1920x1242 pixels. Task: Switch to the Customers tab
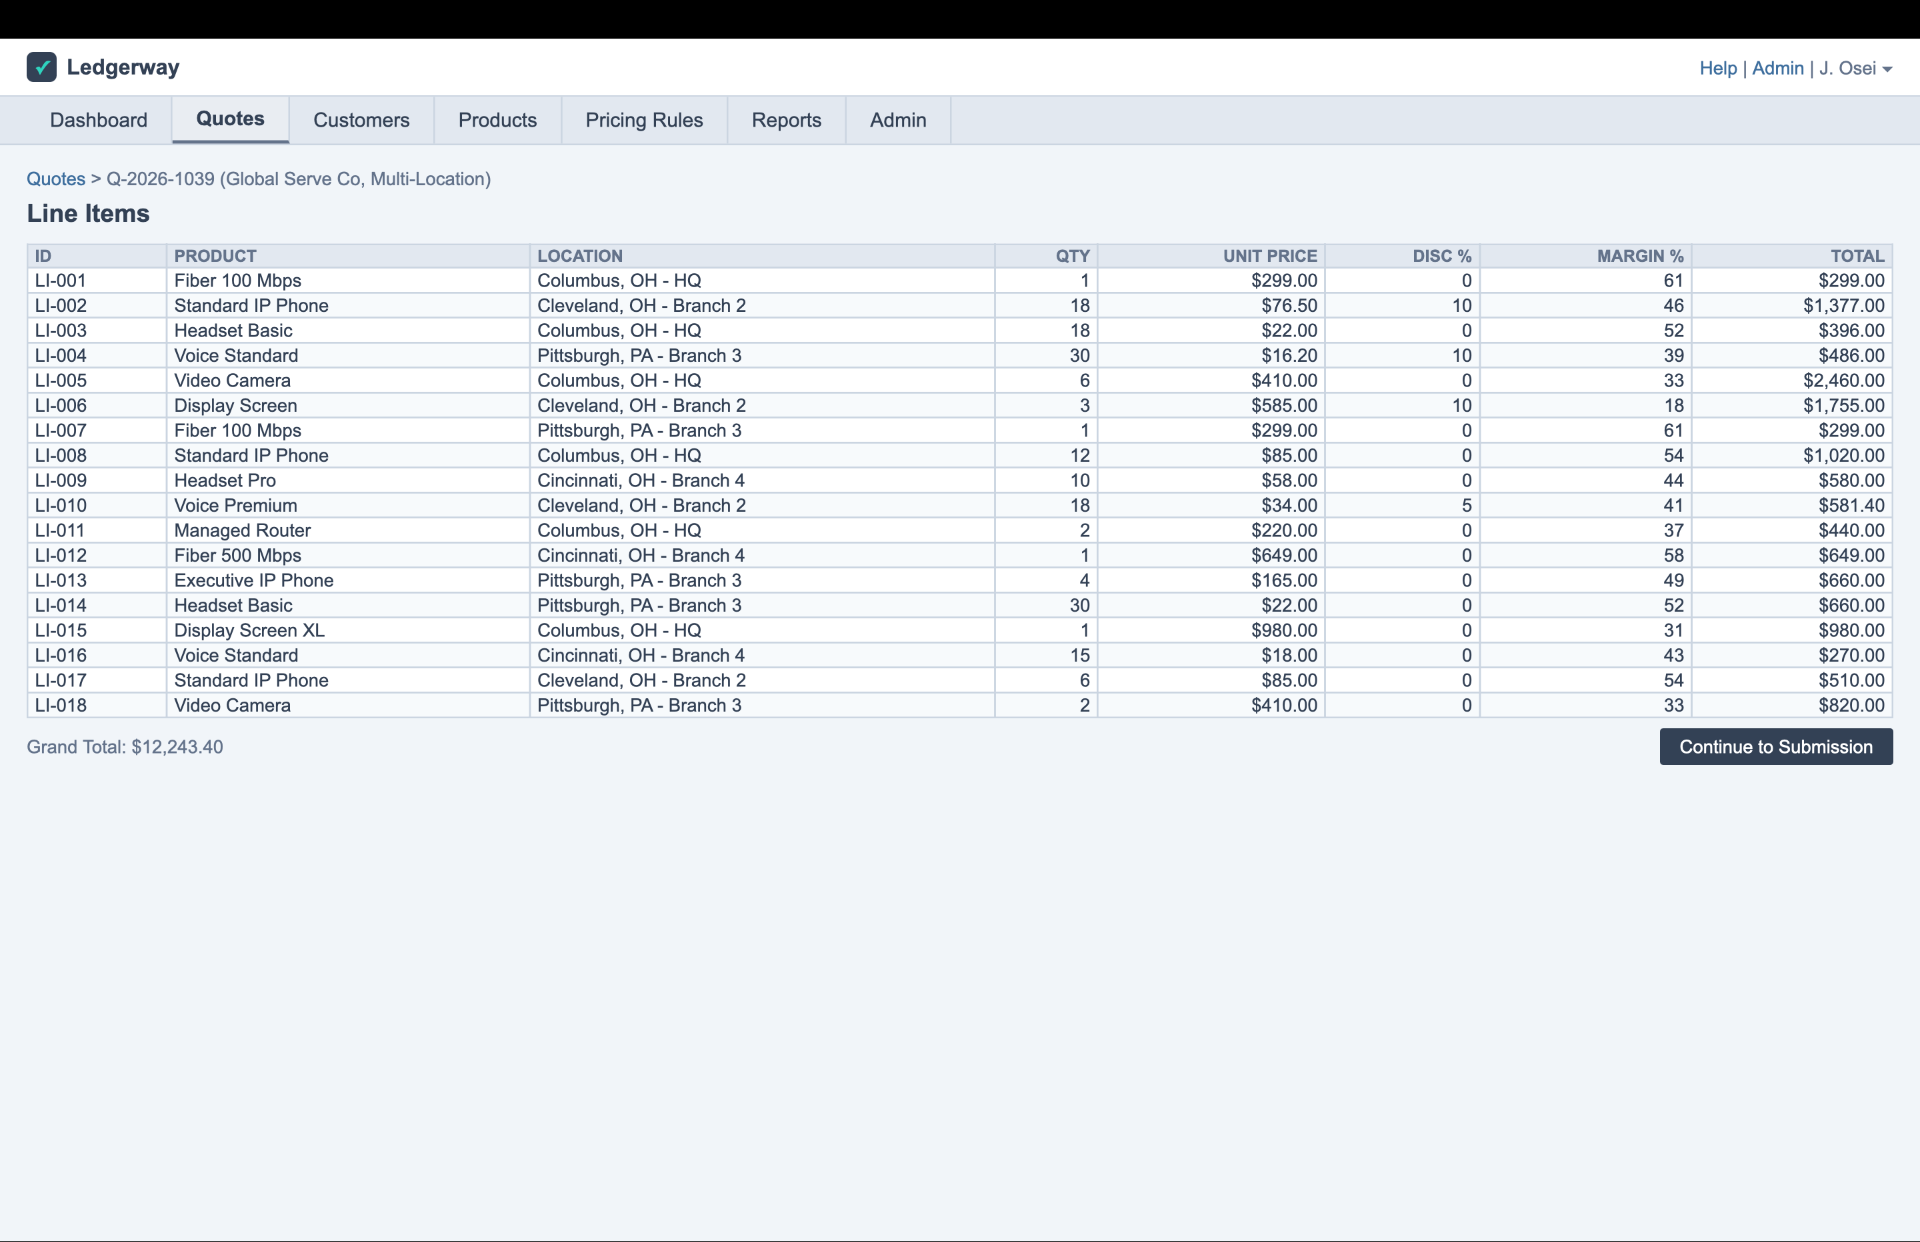click(361, 120)
